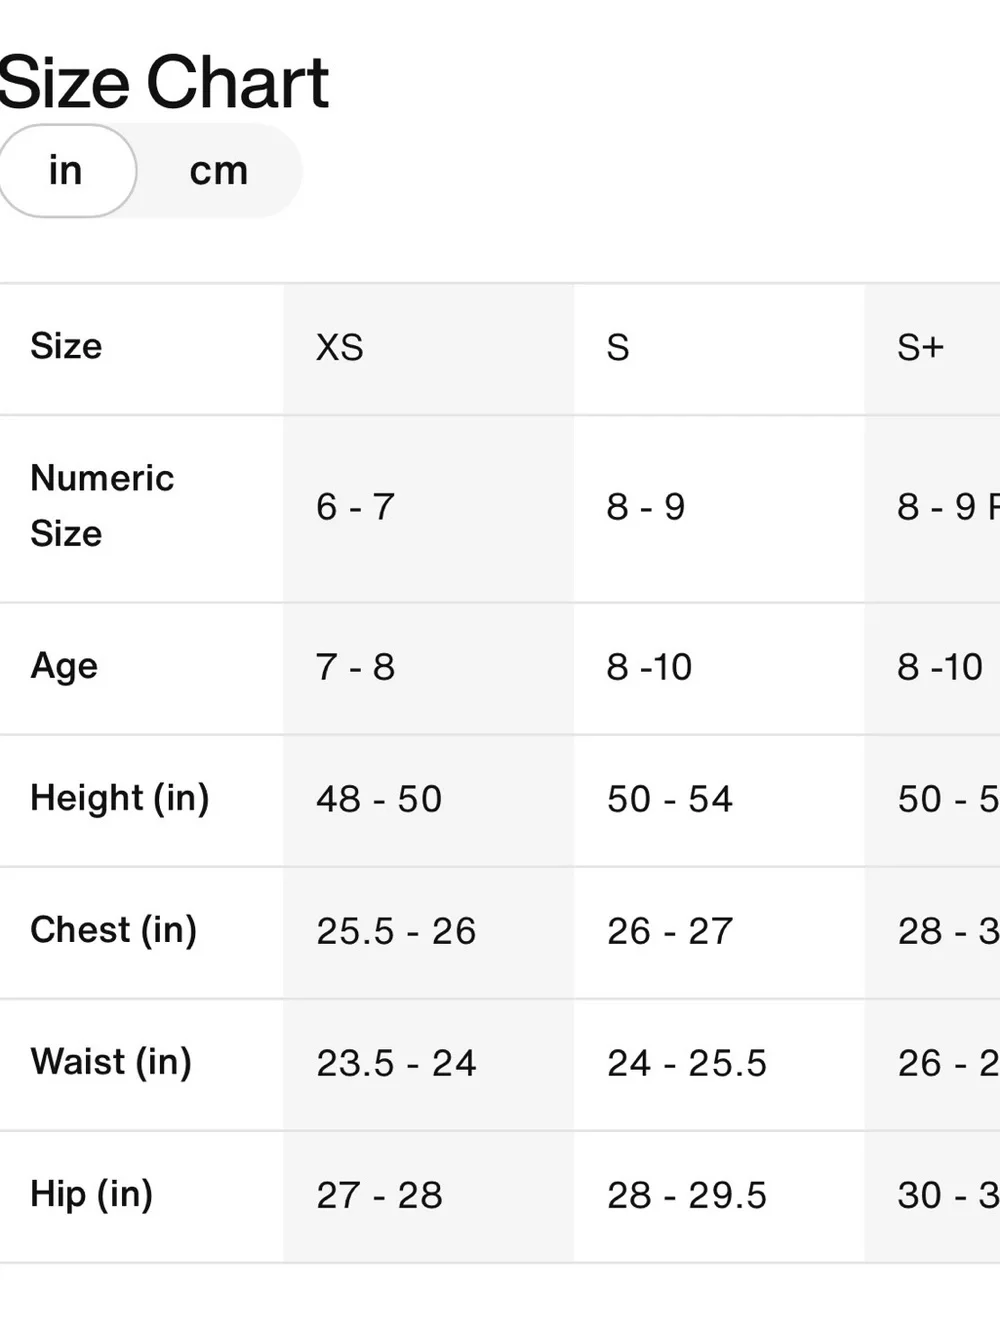Viewport: 1000px width, 1333px height.
Task: Select the in unit option
Action: click(65, 171)
